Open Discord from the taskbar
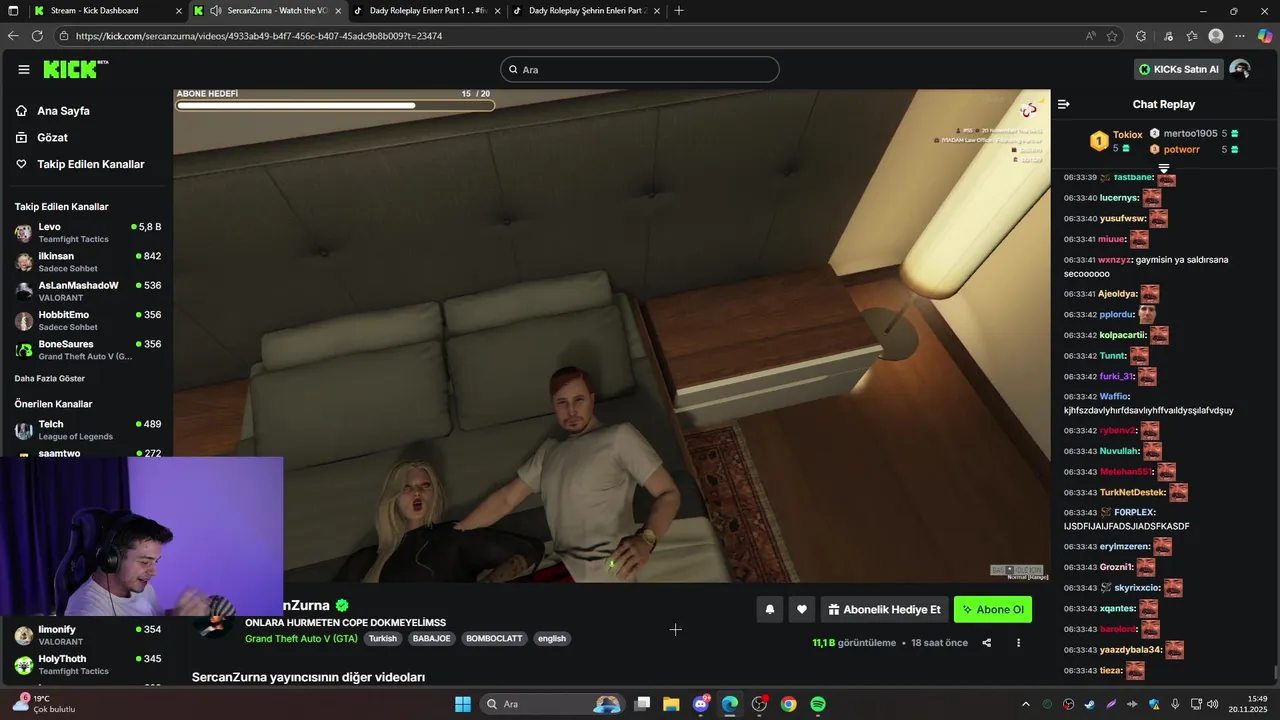The image size is (1280, 720). (x=701, y=704)
